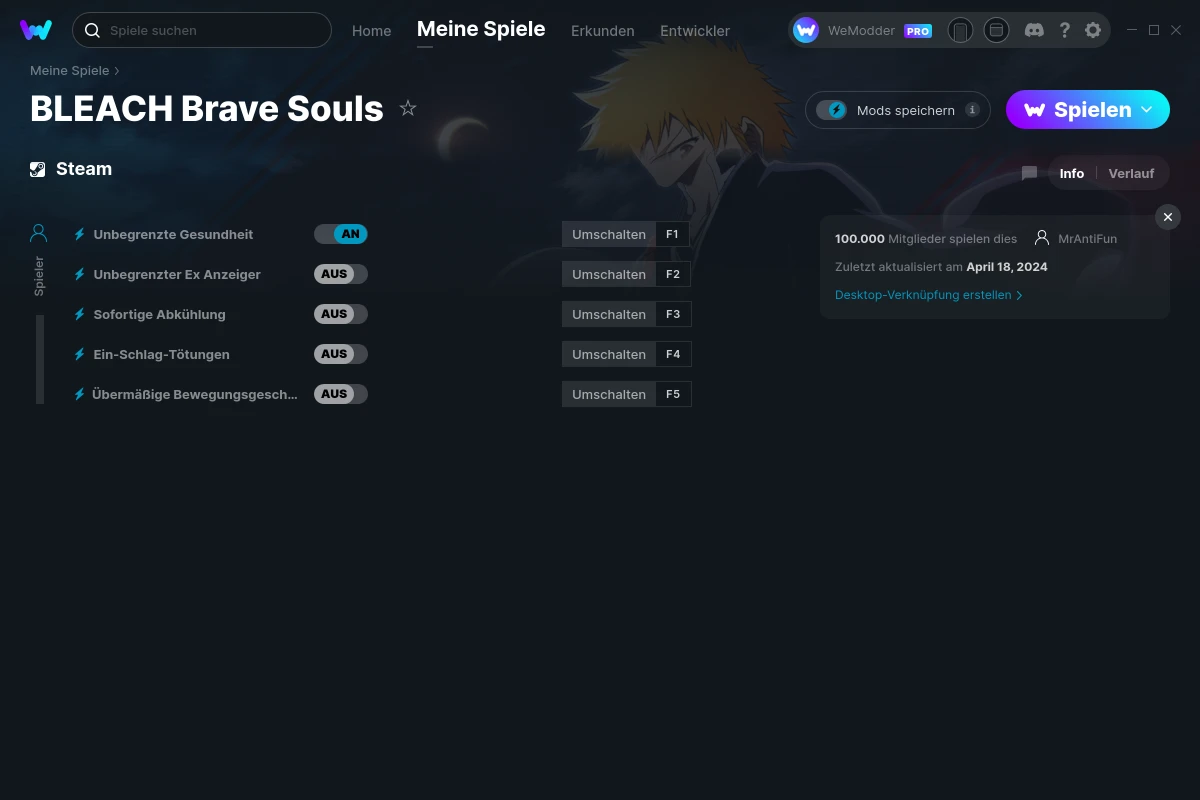This screenshot has width=1200, height=800.
Task: Enable Mods speichern
Action: point(833,110)
